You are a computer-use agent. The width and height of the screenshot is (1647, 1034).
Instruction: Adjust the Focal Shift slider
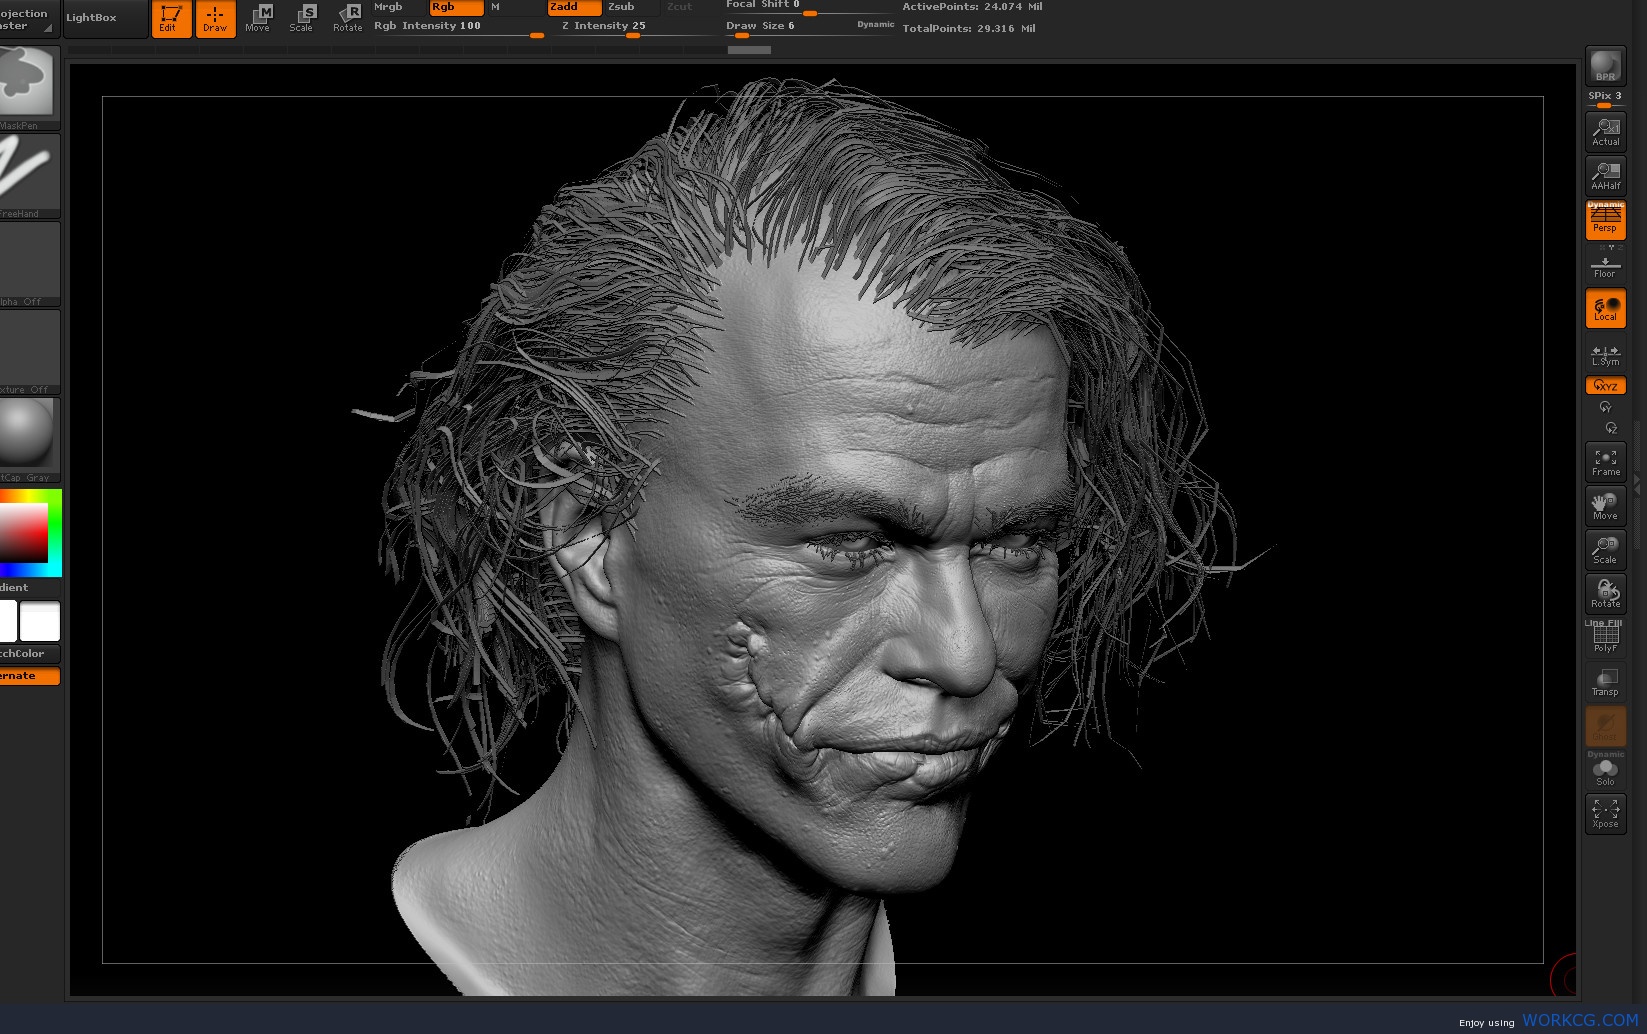click(x=809, y=7)
